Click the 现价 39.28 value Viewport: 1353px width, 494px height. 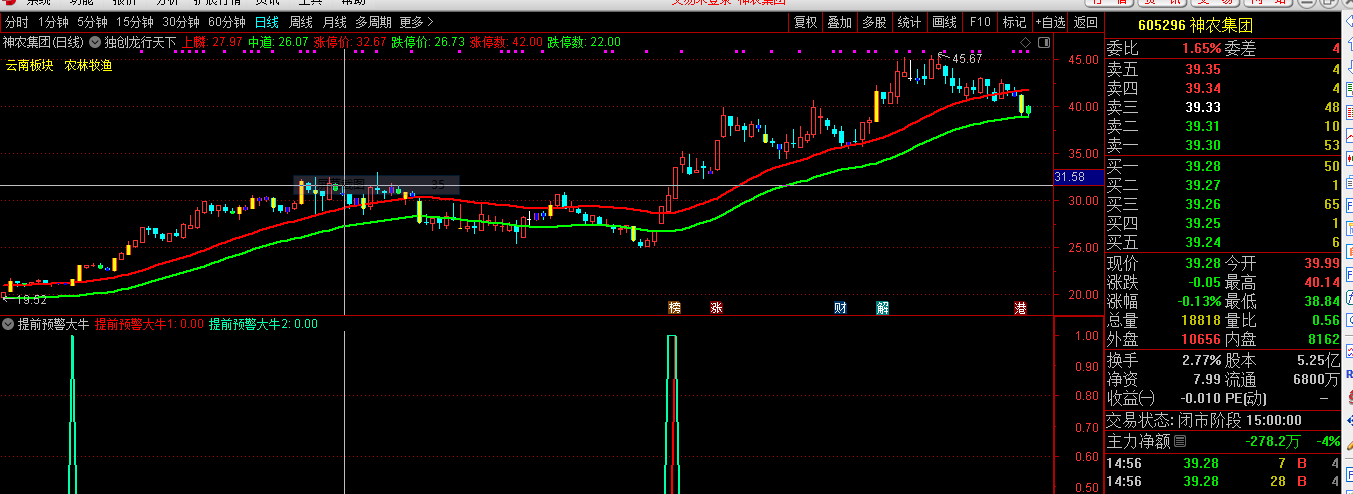[x=1203, y=263]
